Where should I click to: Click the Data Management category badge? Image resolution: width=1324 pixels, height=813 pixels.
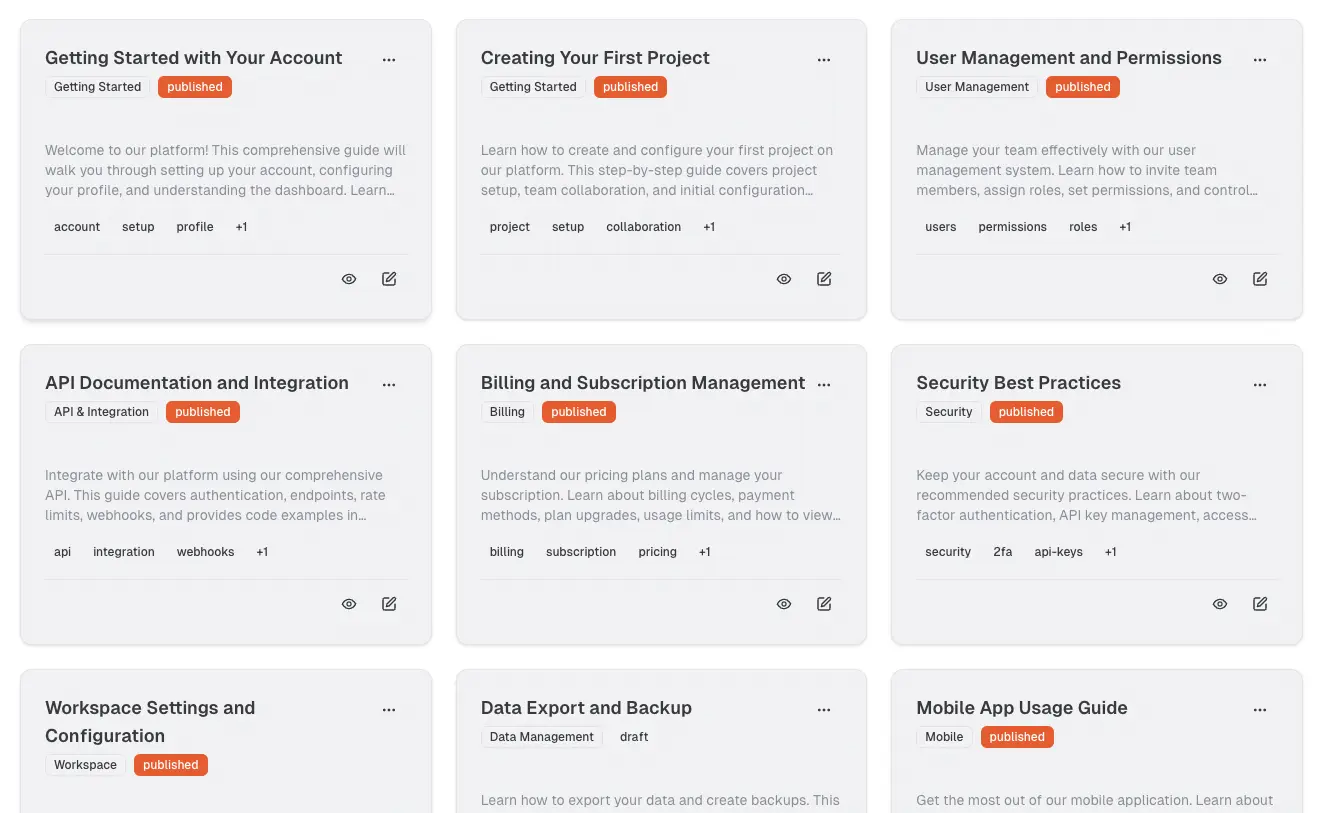(542, 737)
